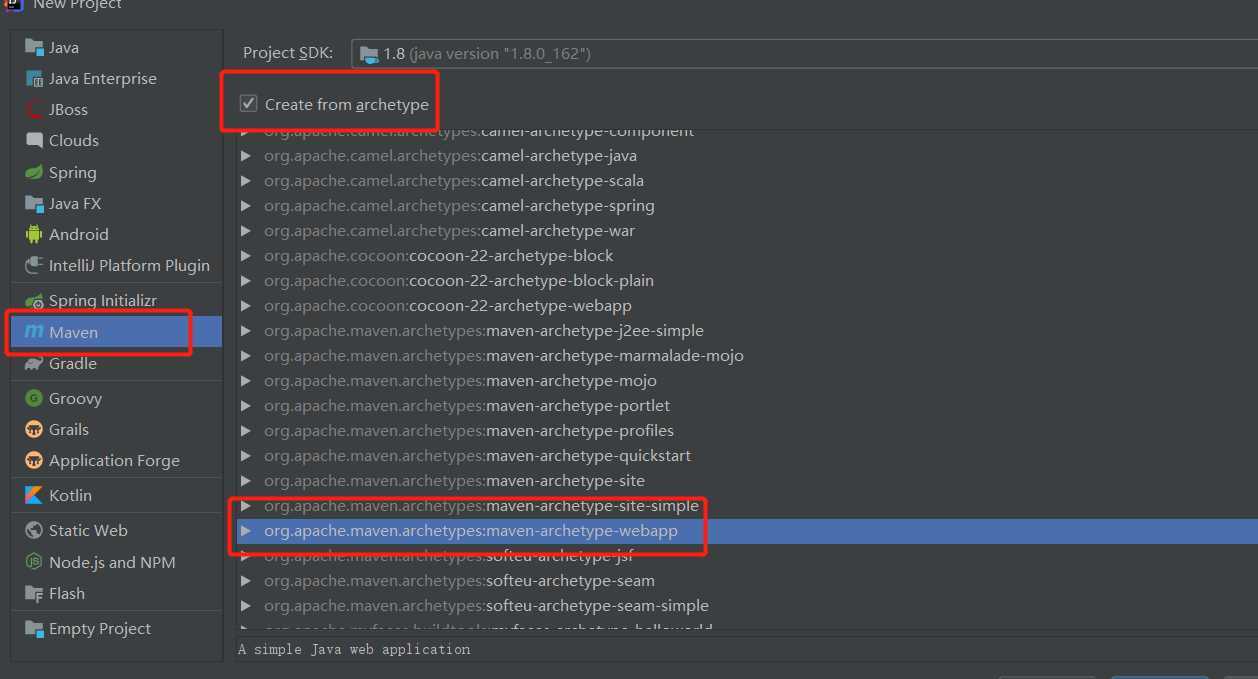Select maven-archetype-profiles archetype
Screen dimensions: 1258x679
[469, 431]
